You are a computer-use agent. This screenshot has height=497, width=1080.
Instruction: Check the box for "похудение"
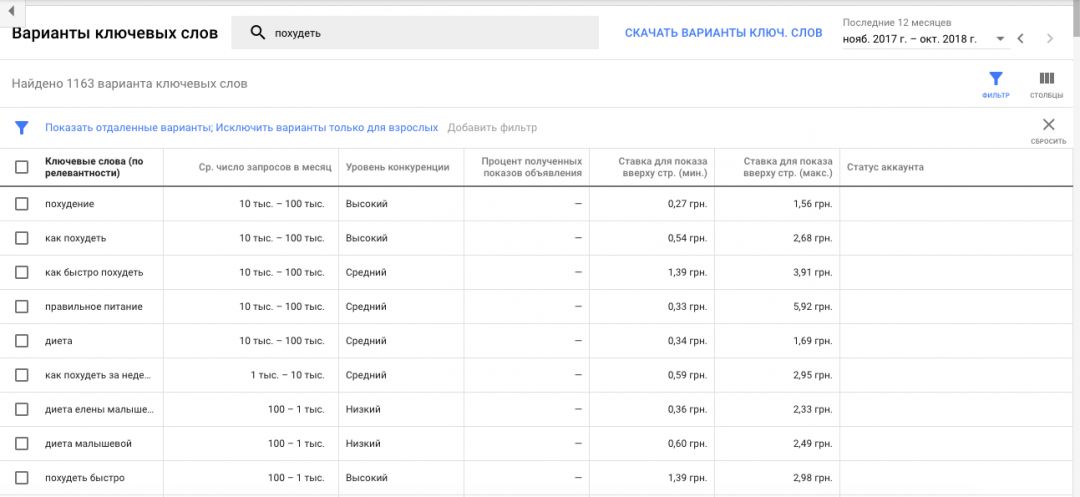22,204
